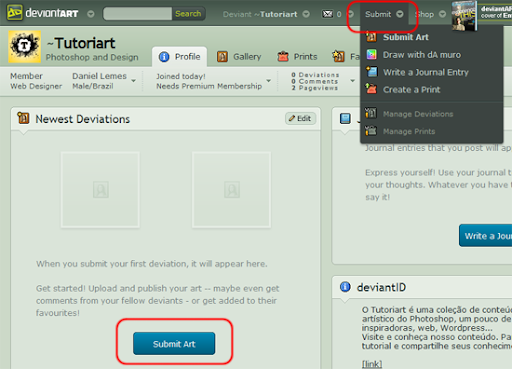Open the [link] in deviantID text
This screenshot has width=512, height=369.
click(x=372, y=364)
